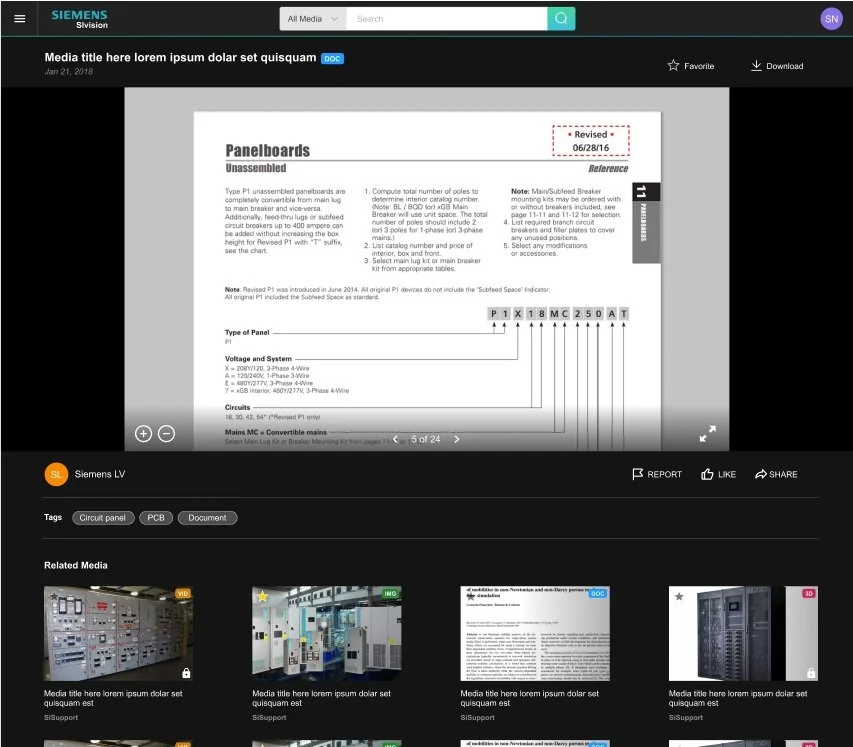This screenshot has height=747, width=853.
Task: Go to next document page
Action: coord(456,439)
